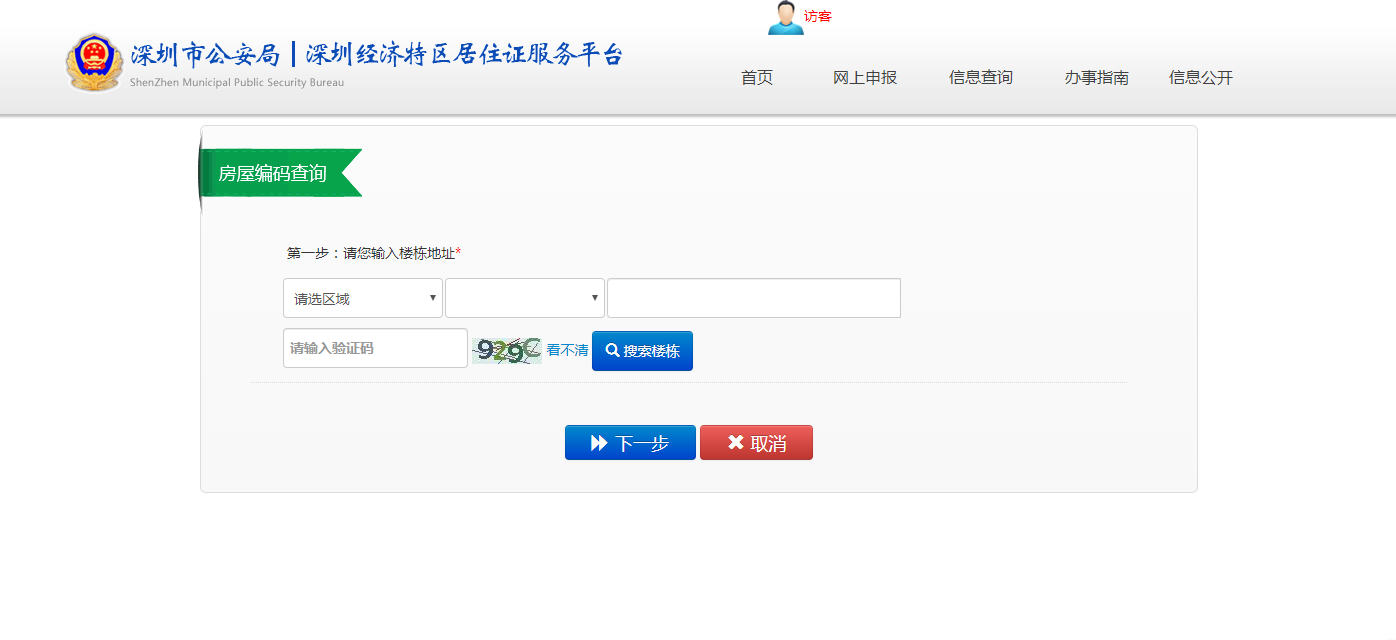Click the 第一步 step instruction label

tap(373, 253)
